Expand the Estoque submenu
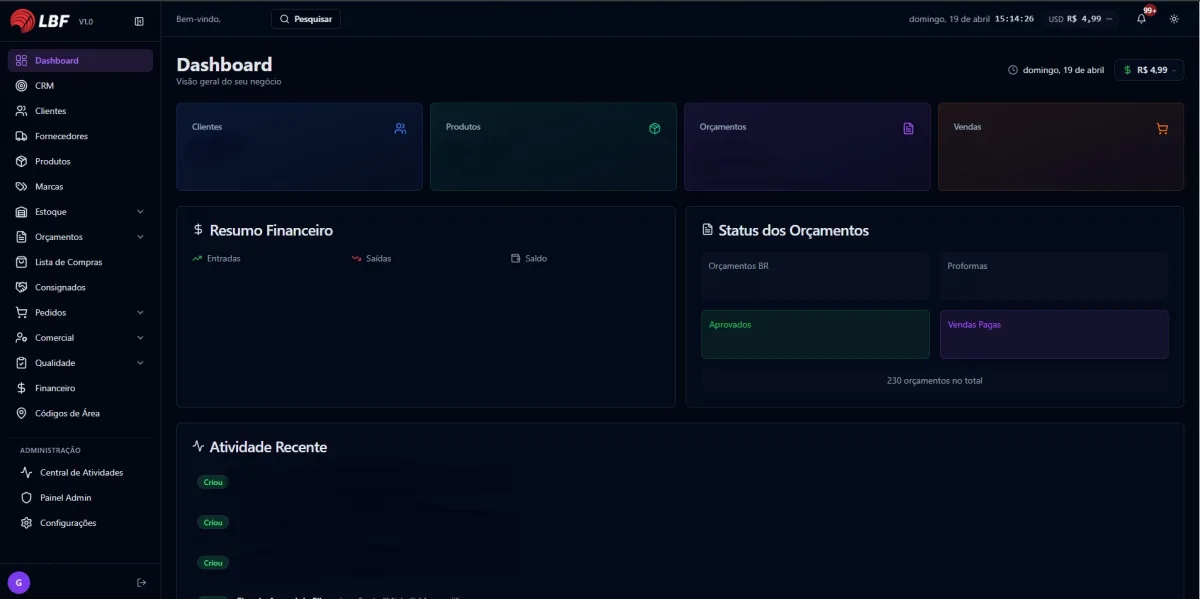Screen dimensions: 1200x599 pyautogui.click(x=140, y=212)
